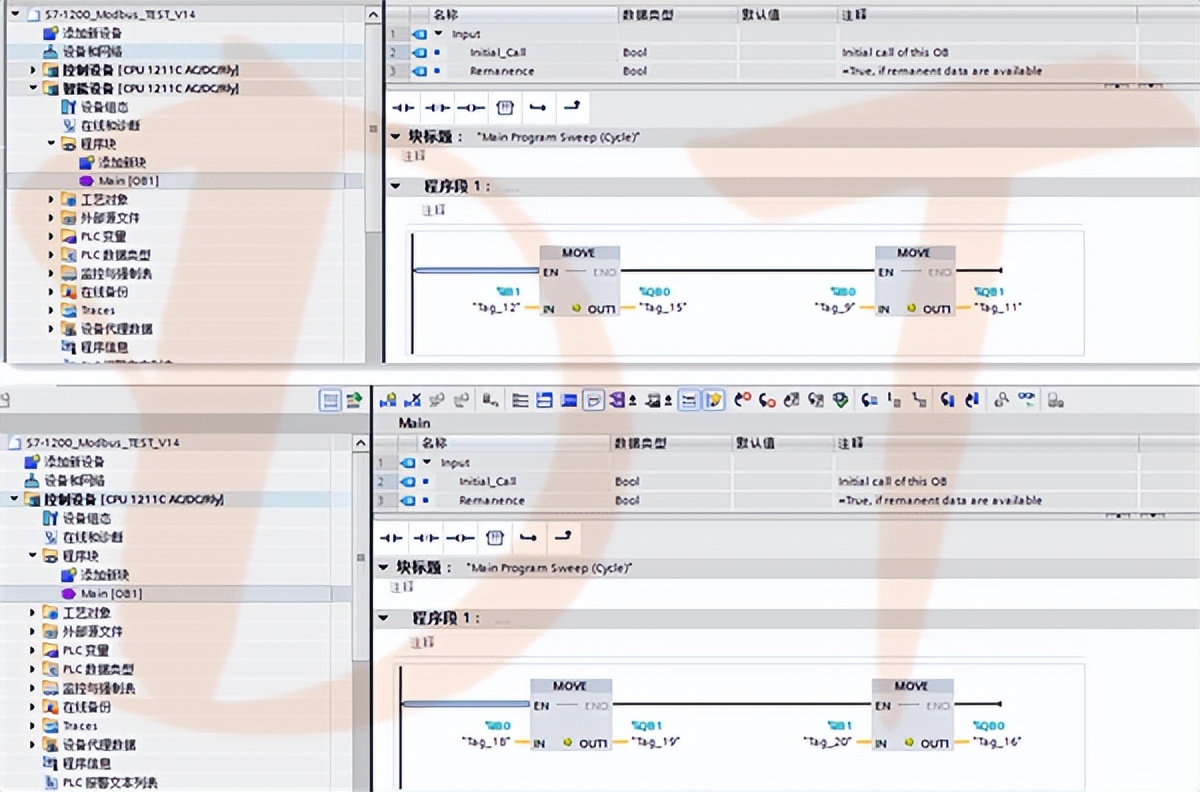Click the Open all networks icon
This screenshot has width=1200, height=792.
521,401
